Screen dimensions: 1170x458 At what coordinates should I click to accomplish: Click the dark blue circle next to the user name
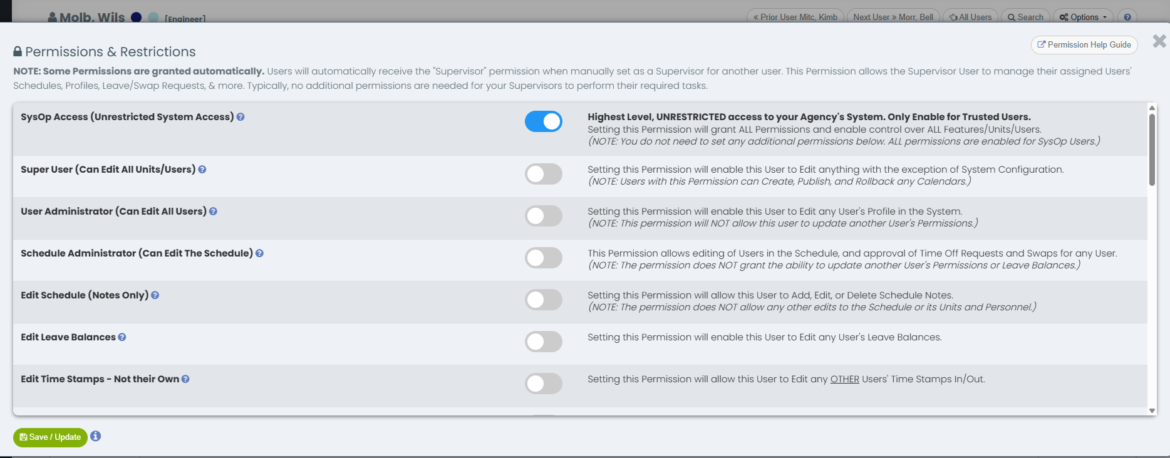[x=136, y=17]
